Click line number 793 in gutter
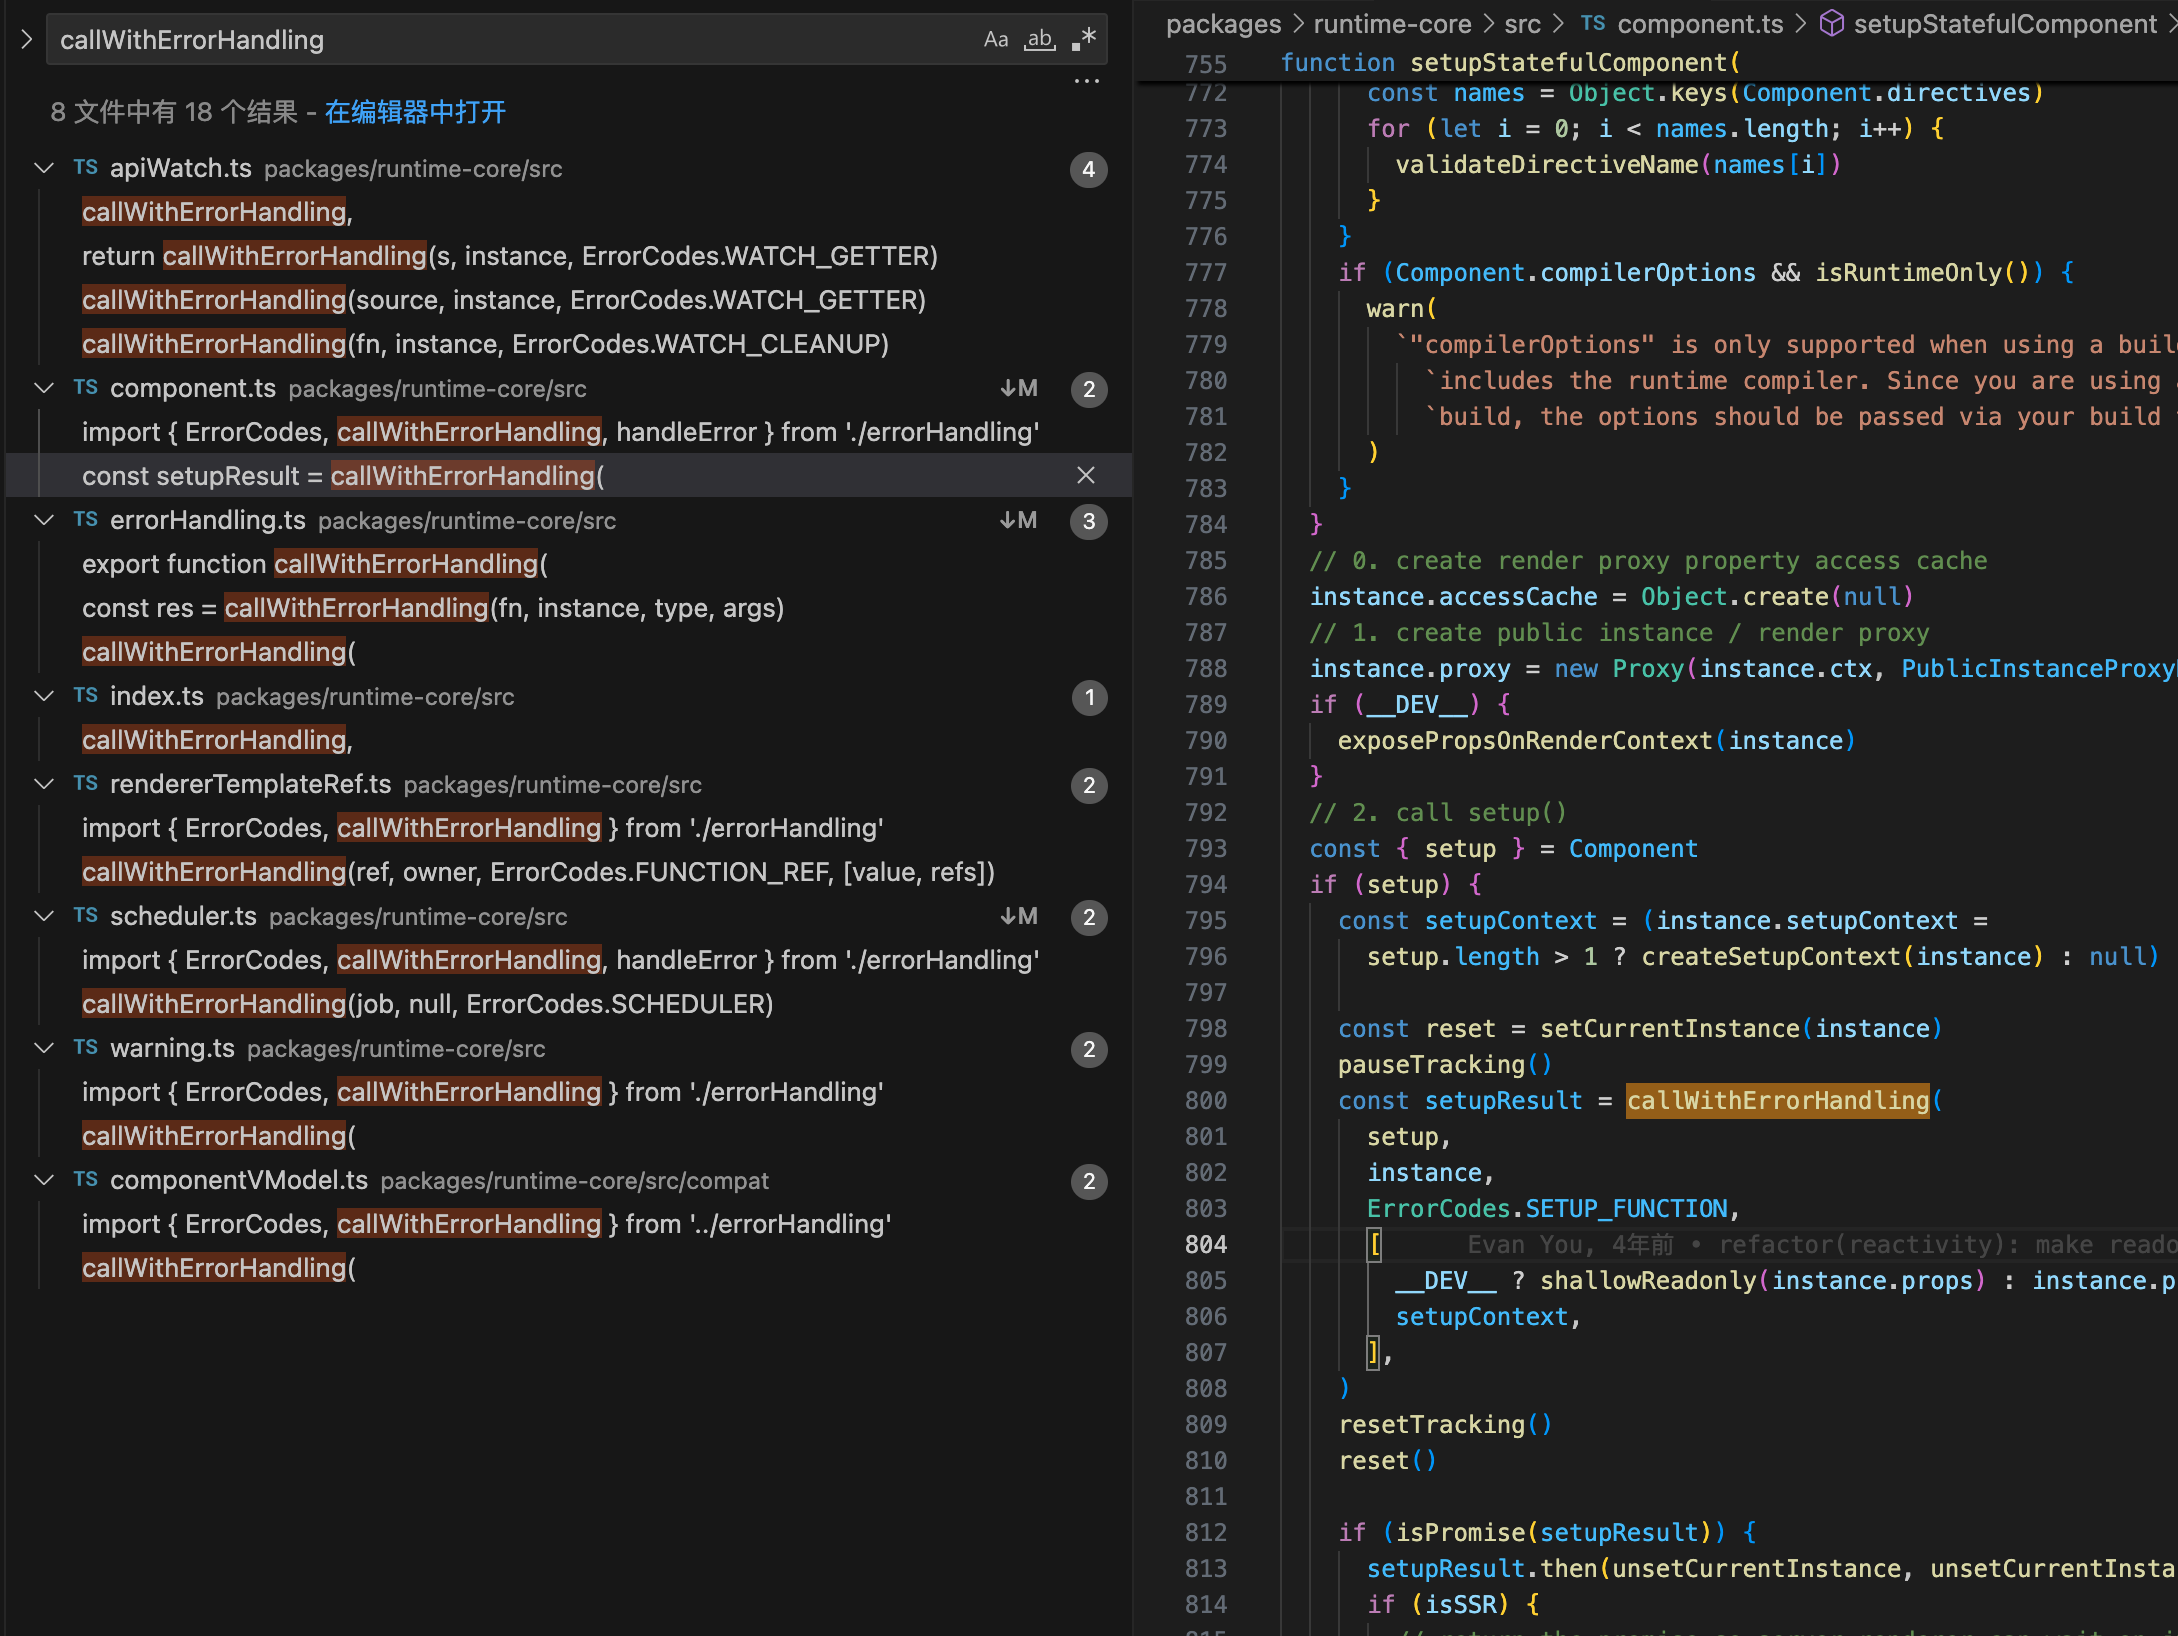 click(1205, 848)
